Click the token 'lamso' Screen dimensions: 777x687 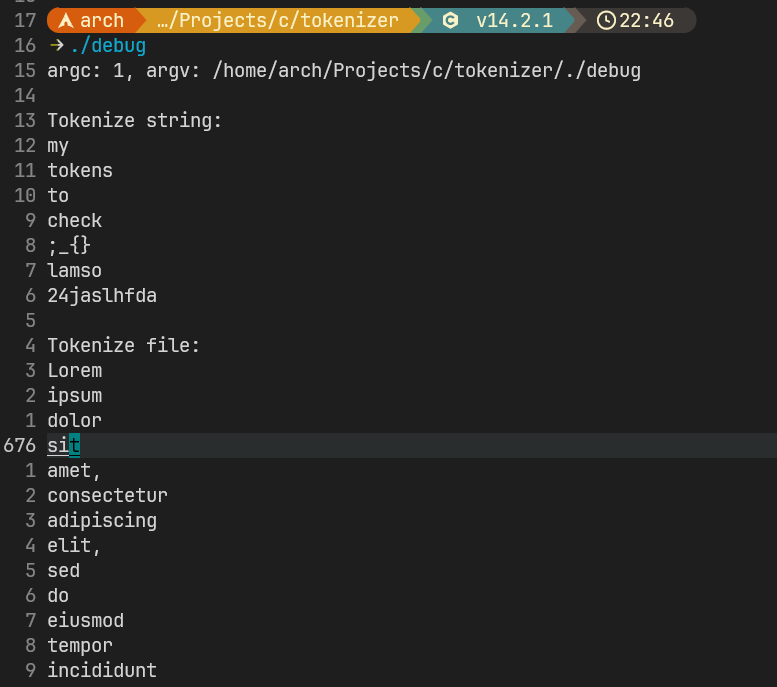coord(74,271)
